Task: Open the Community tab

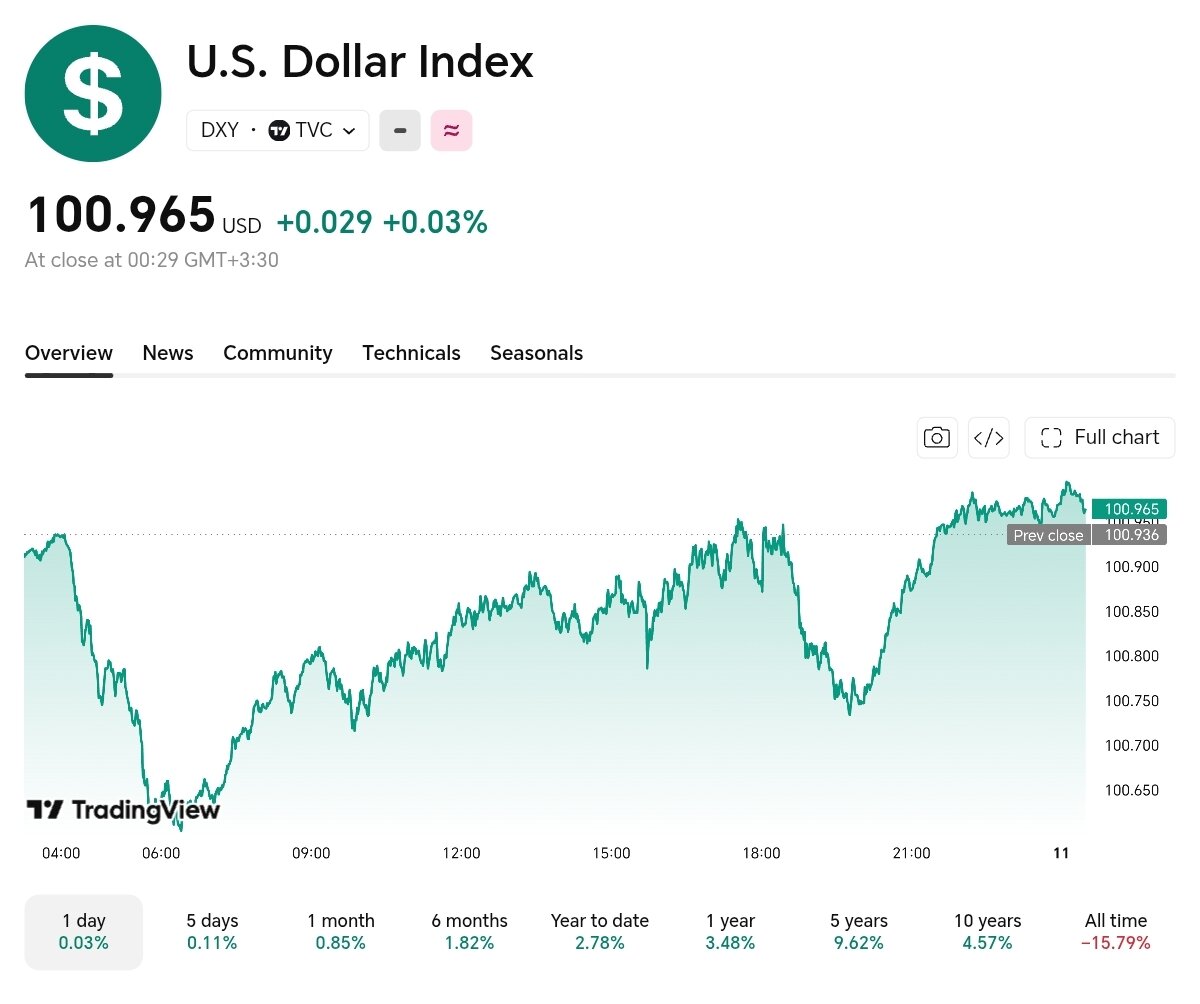Action: tap(278, 353)
